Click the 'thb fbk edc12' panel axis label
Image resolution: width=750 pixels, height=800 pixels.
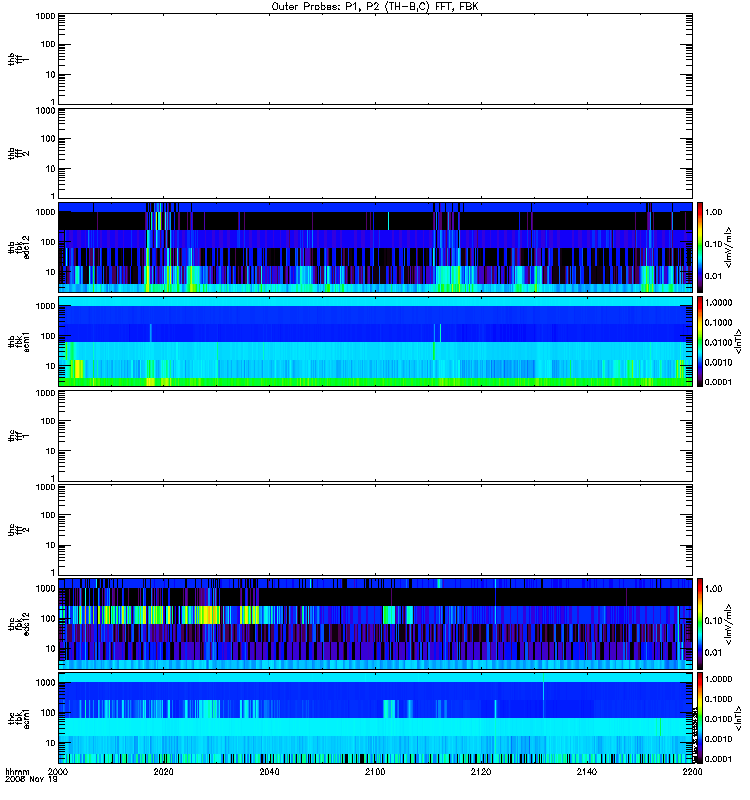18,247
